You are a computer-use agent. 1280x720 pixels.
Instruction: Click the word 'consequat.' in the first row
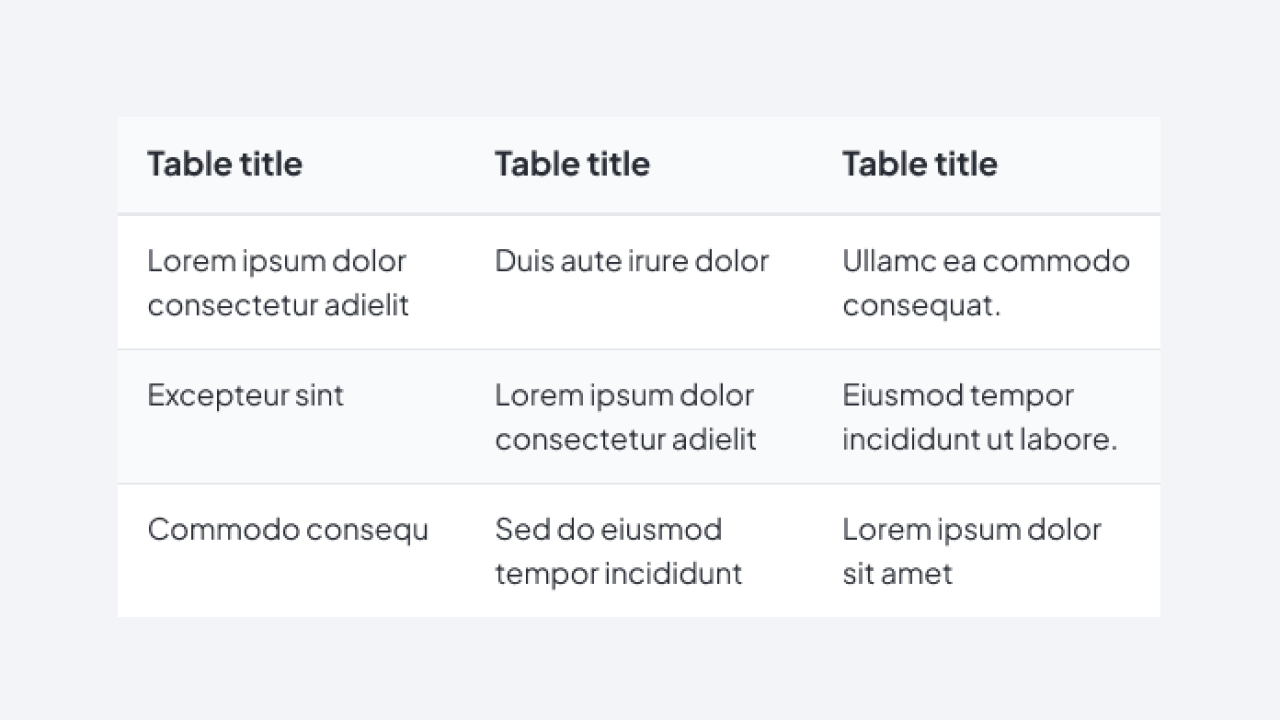tap(921, 305)
